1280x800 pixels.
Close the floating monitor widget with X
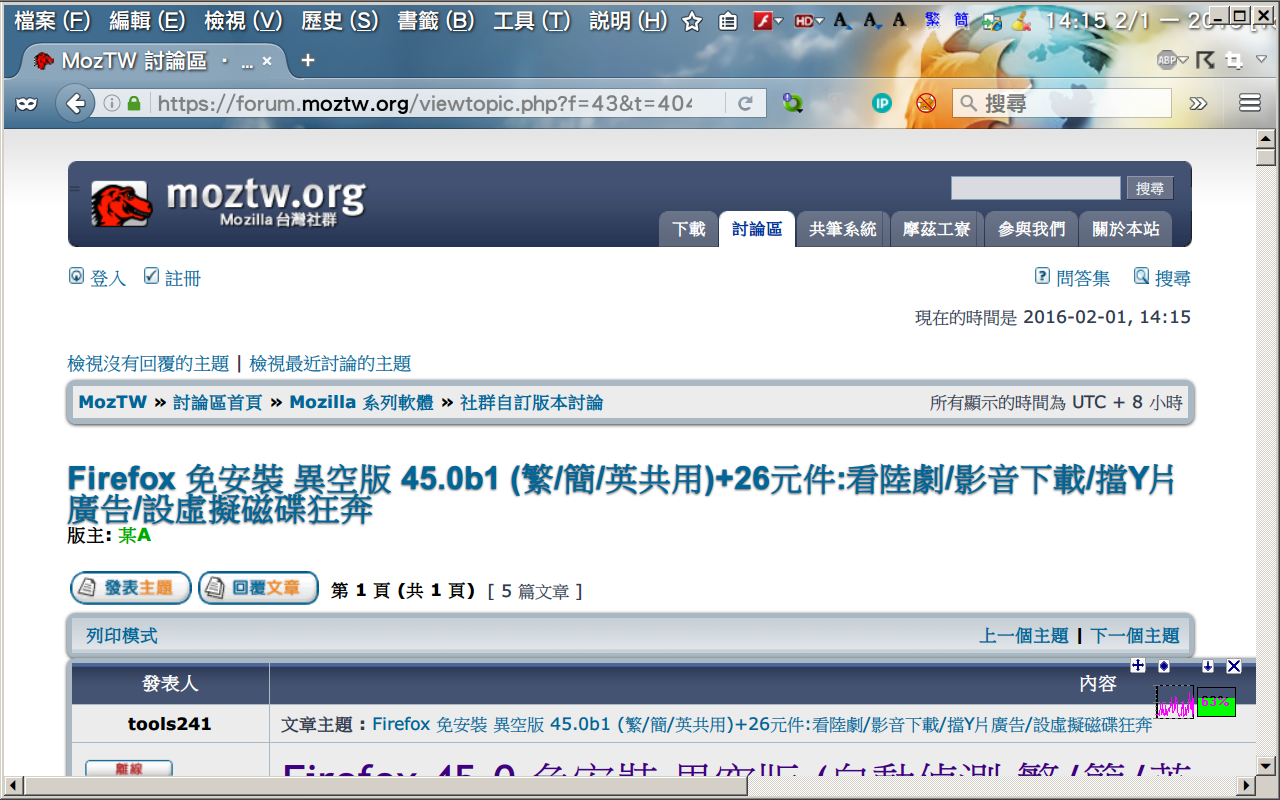pyautogui.click(x=1233, y=666)
